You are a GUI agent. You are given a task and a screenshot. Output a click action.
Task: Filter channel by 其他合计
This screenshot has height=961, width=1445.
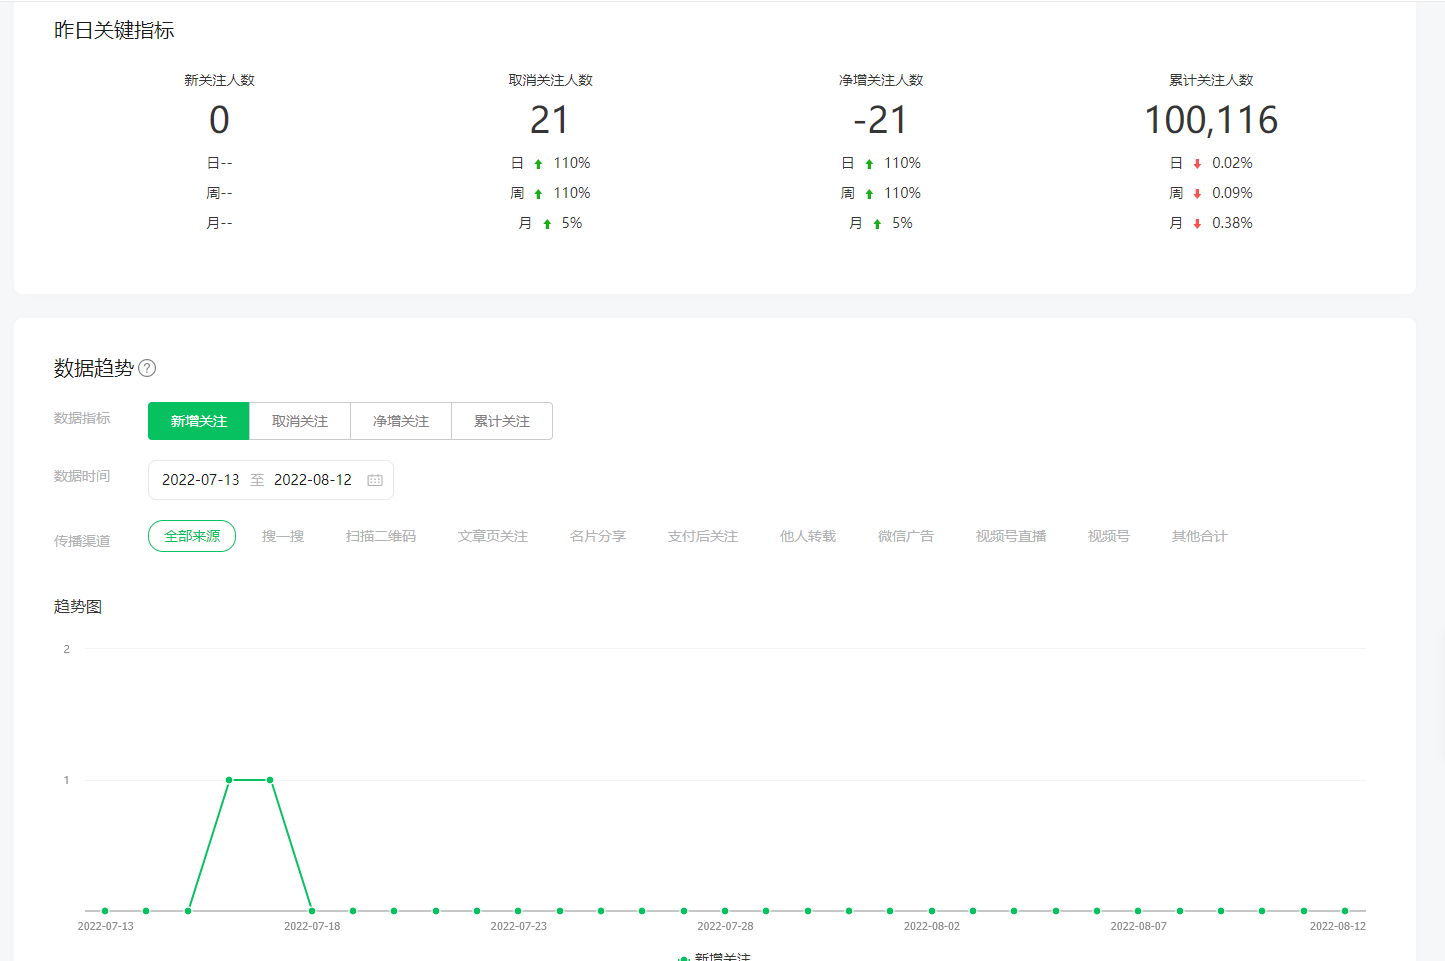[x=1199, y=536]
